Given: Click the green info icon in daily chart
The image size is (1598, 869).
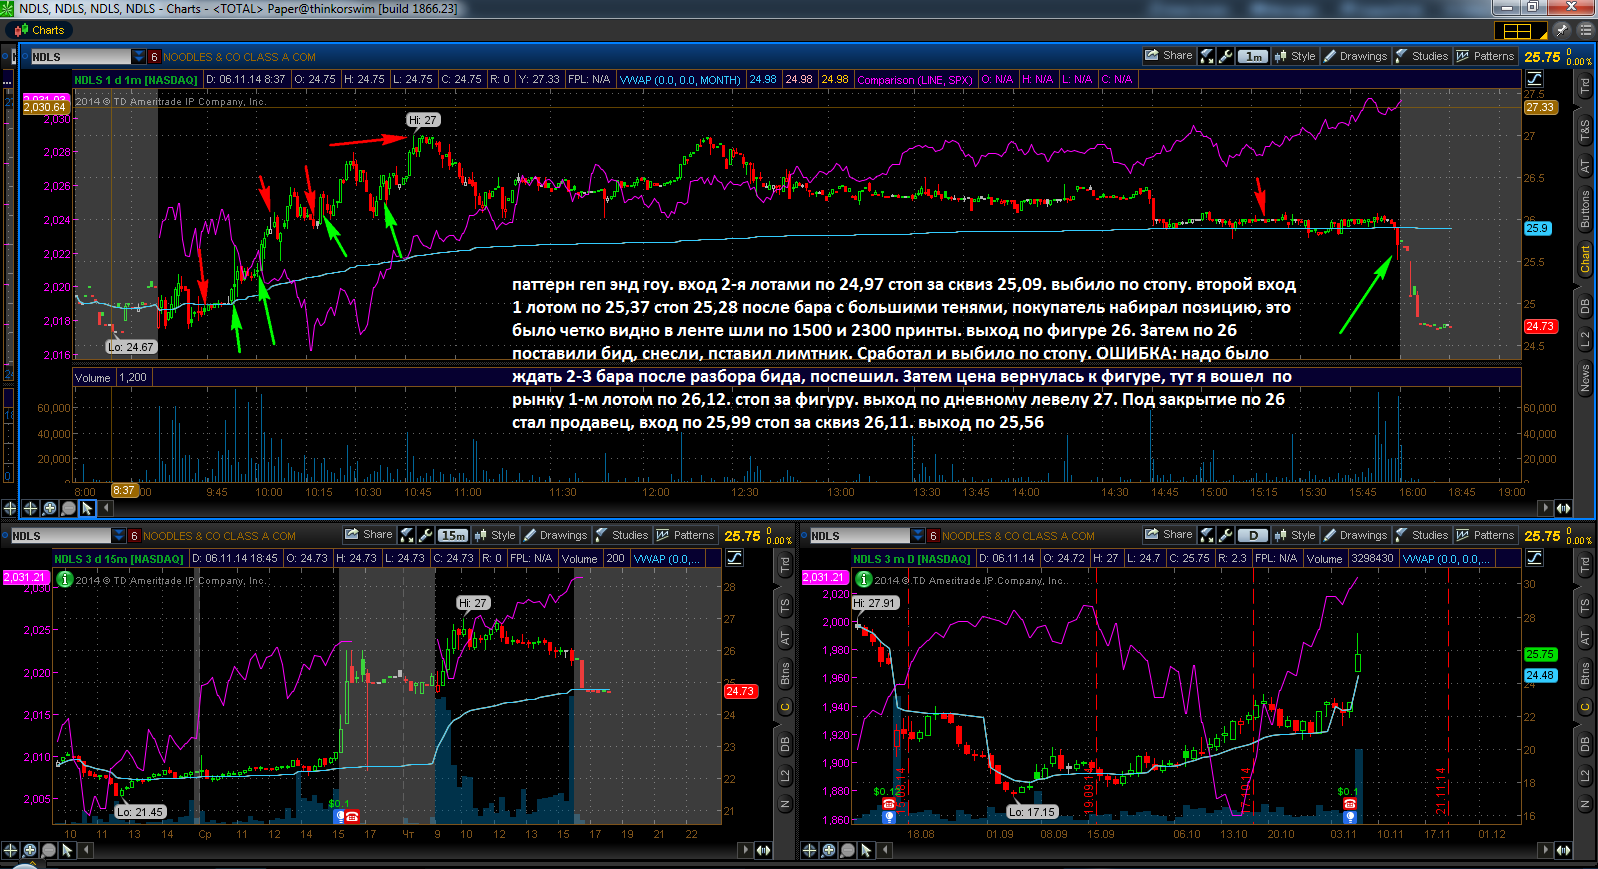Looking at the screenshot, I should 863,578.
